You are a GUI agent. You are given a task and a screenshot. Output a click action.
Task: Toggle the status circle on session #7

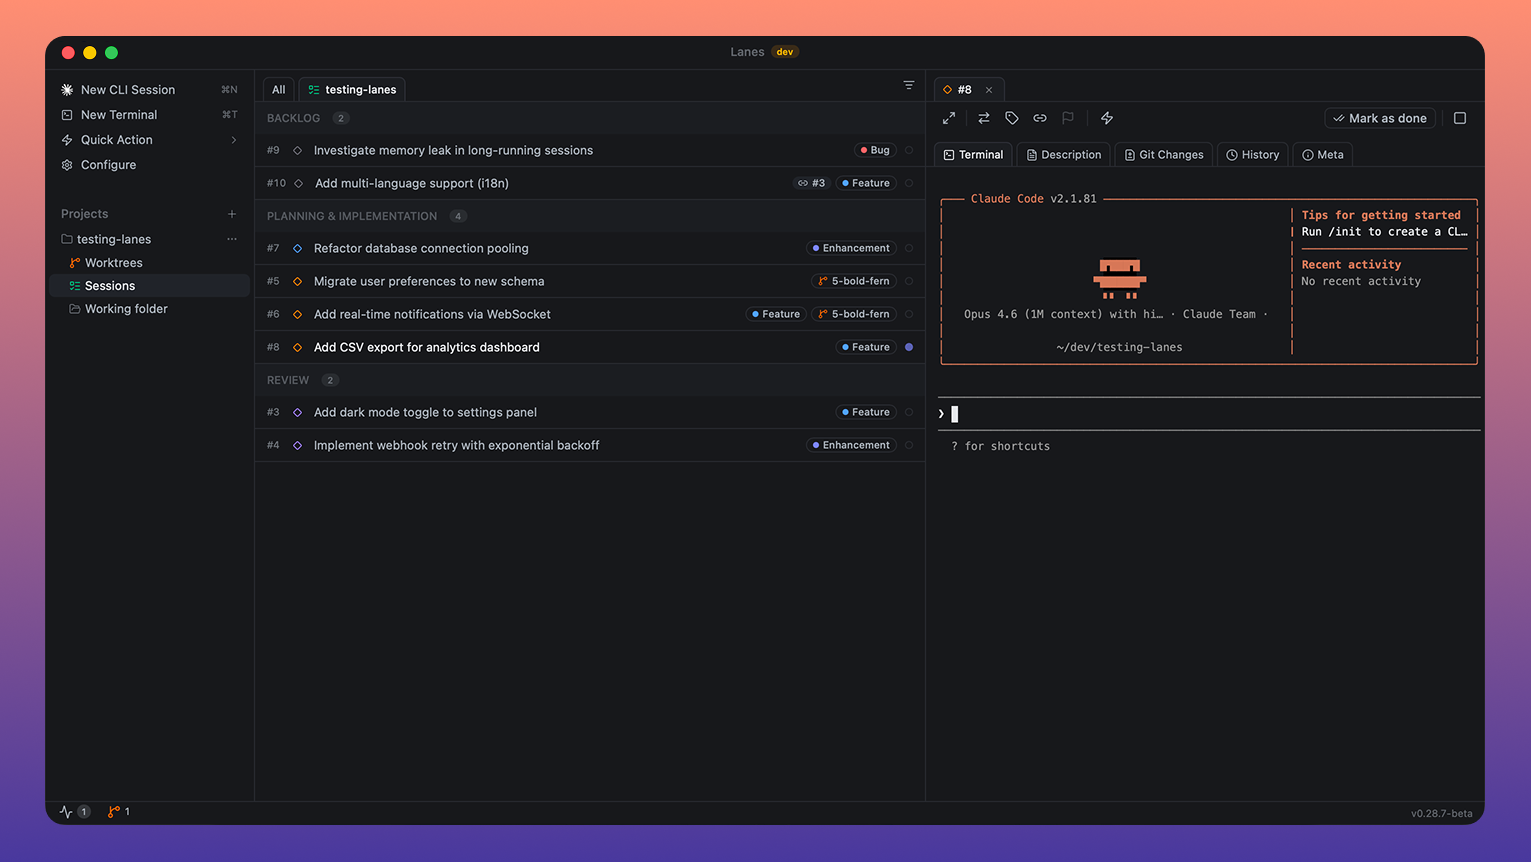909,248
